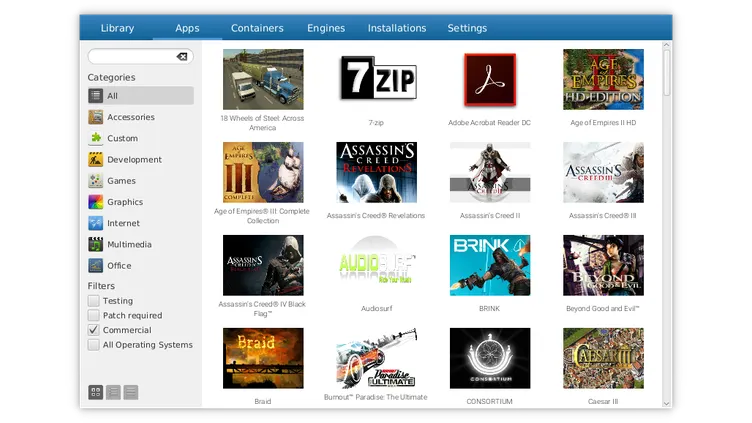The height and width of the screenshot is (423, 752).
Task: Select the Graphics category icon
Action: click(x=95, y=201)
